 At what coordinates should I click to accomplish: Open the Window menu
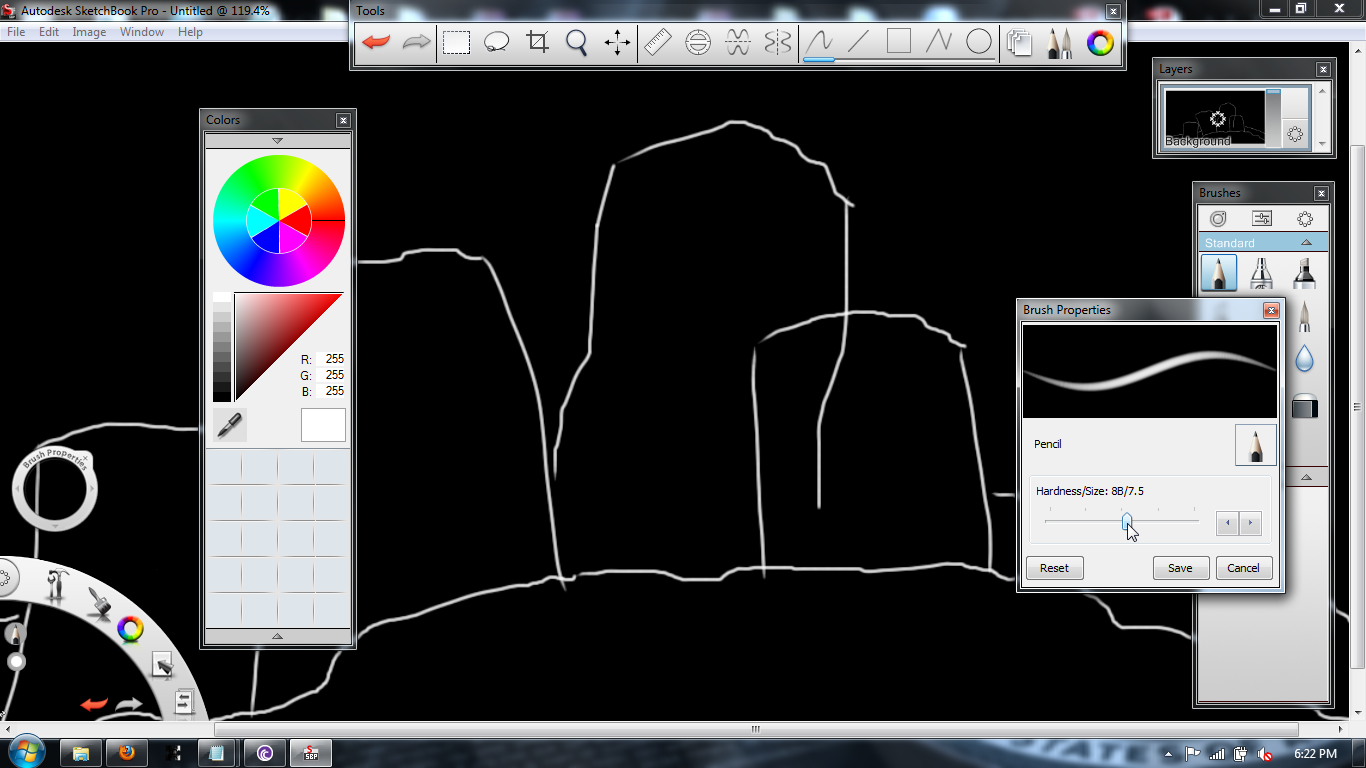coord(142,32)
